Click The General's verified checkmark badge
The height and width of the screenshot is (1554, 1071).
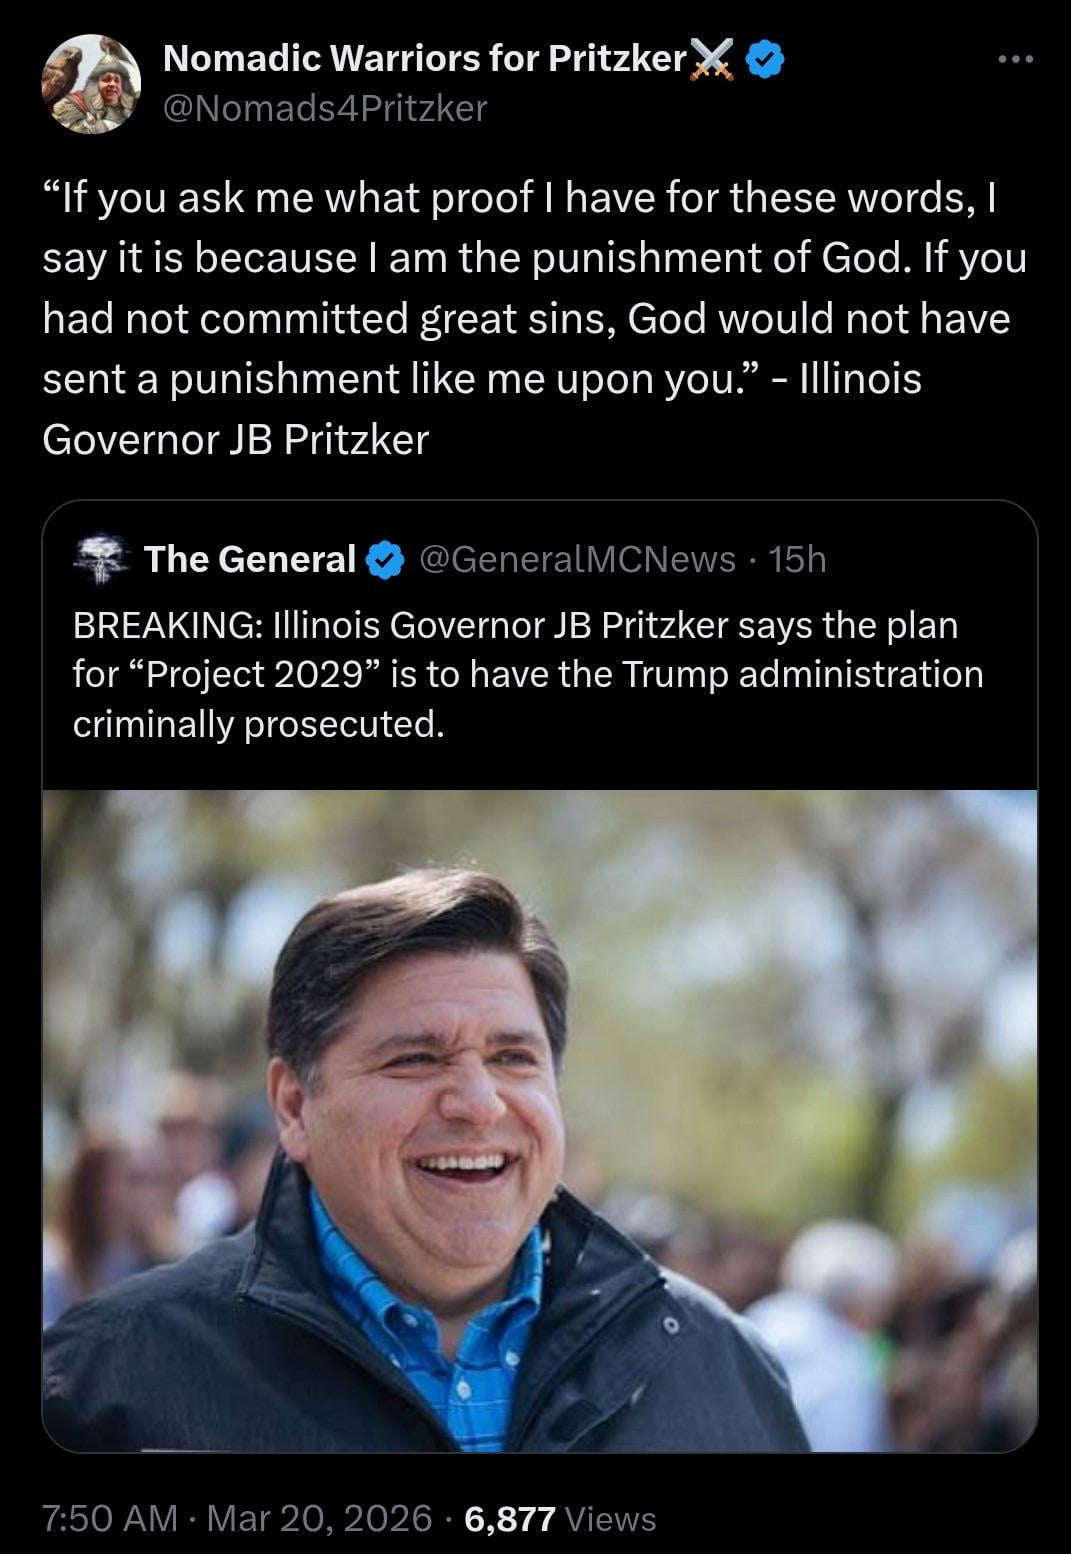click(x=385, y=560)
